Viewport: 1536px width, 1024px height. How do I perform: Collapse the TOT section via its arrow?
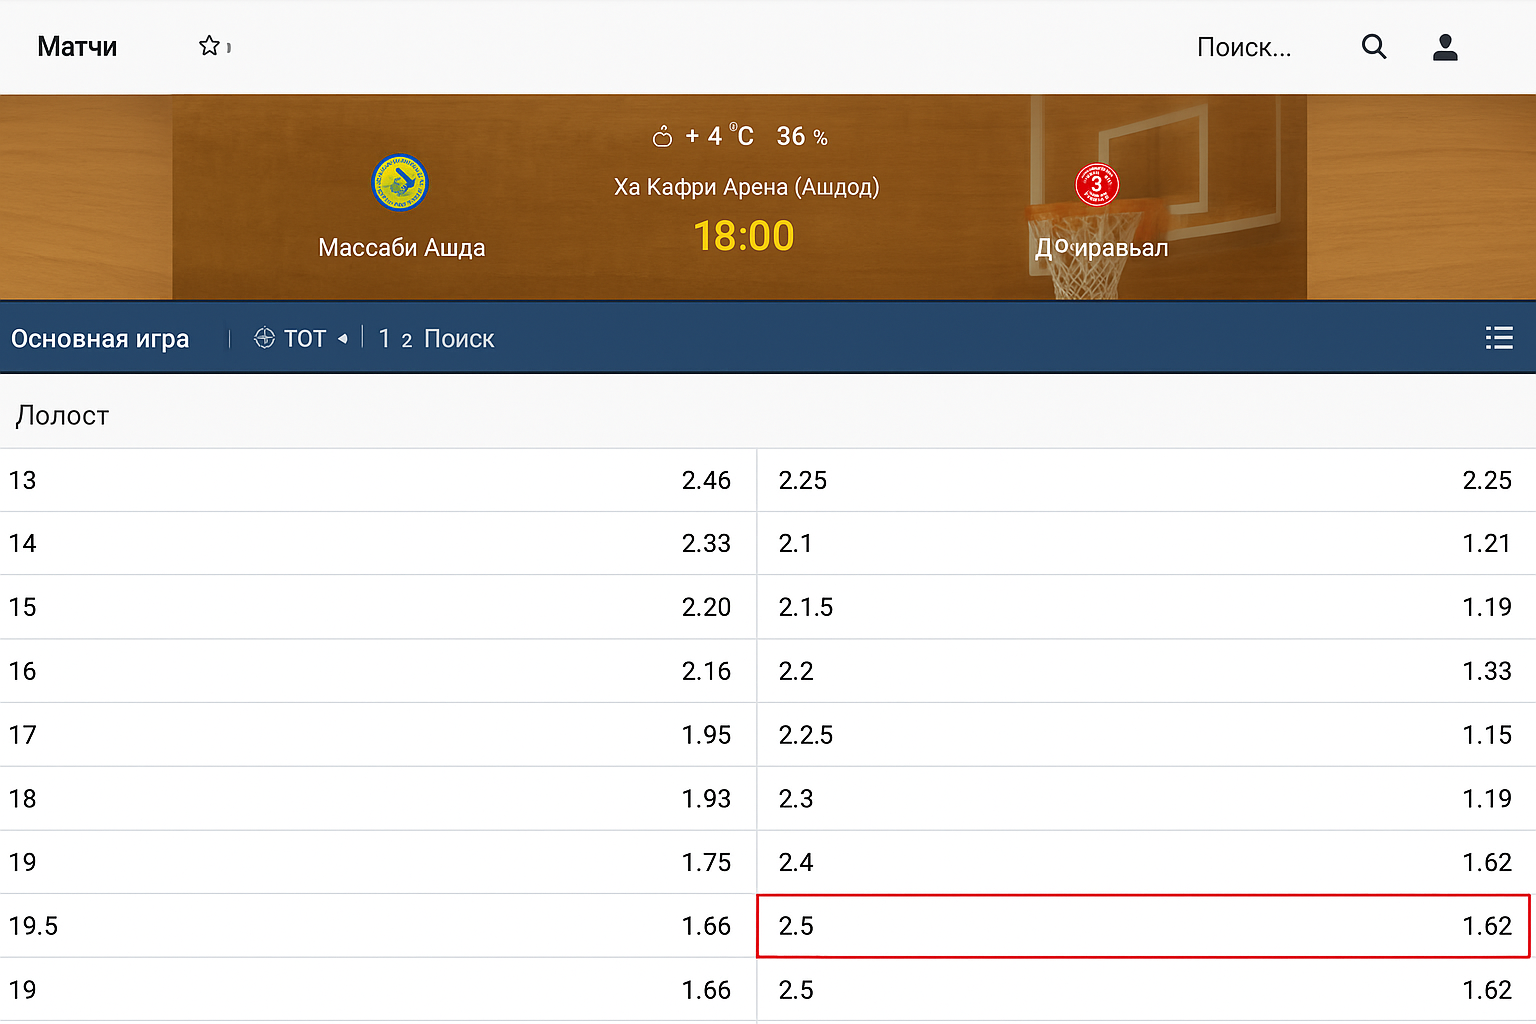tap(343, 339)
